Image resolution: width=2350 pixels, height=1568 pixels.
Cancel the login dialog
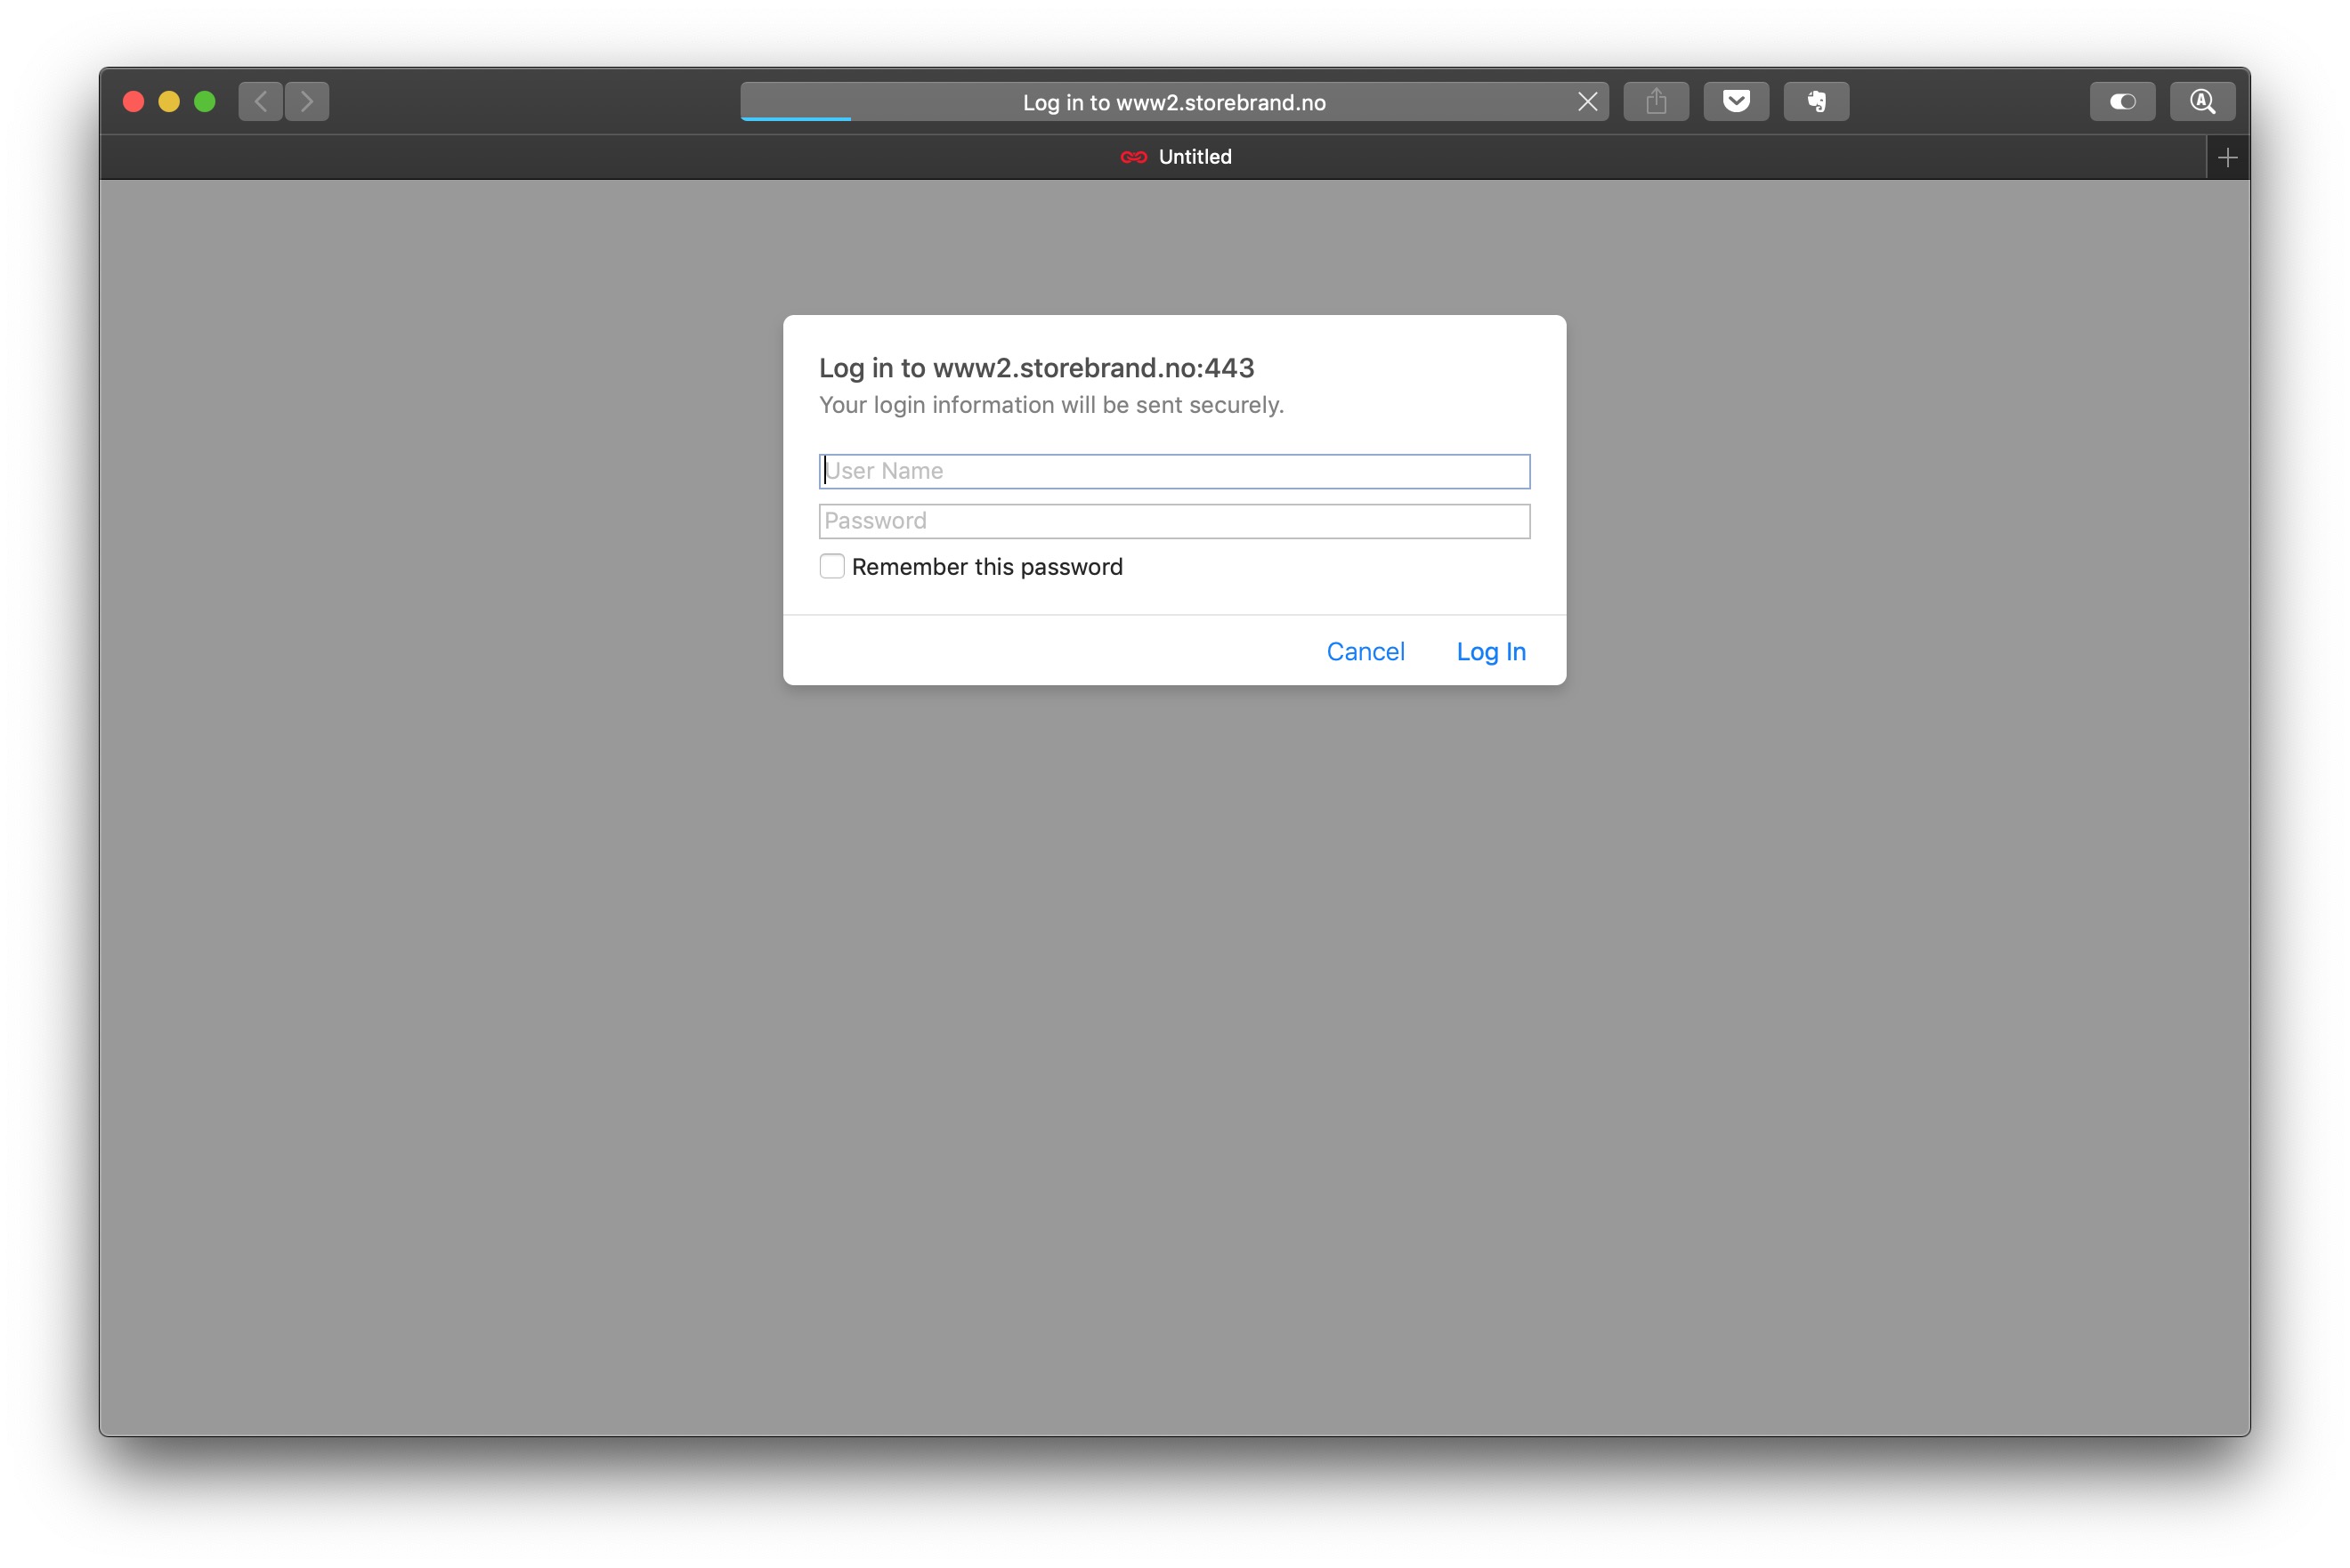1365,651
